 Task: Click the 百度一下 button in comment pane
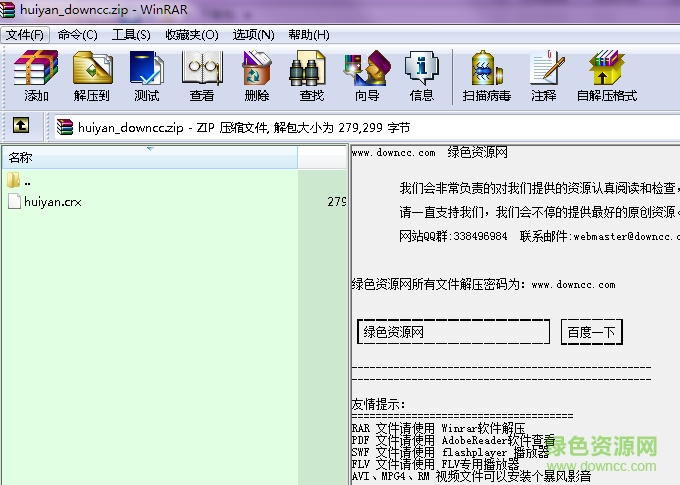pyautogui.click(x=592, y=332)
